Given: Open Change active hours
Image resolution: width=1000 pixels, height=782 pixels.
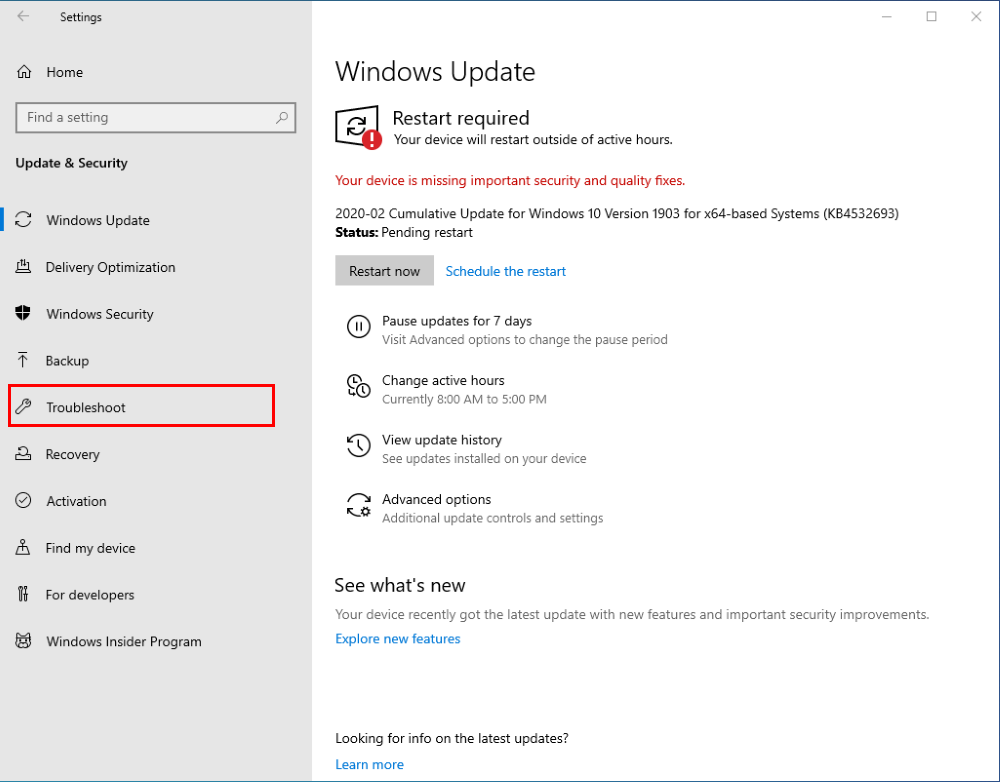Looking at the screenshot, I should (x=443, y=380).
